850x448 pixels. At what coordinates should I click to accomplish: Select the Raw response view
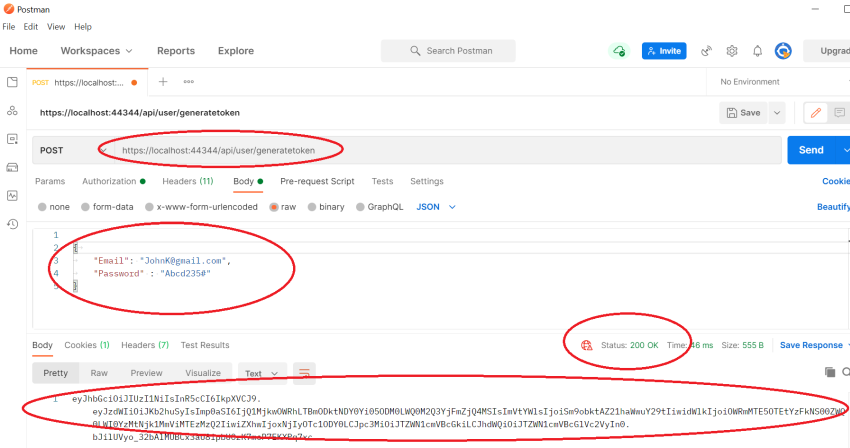pos(99,373)
